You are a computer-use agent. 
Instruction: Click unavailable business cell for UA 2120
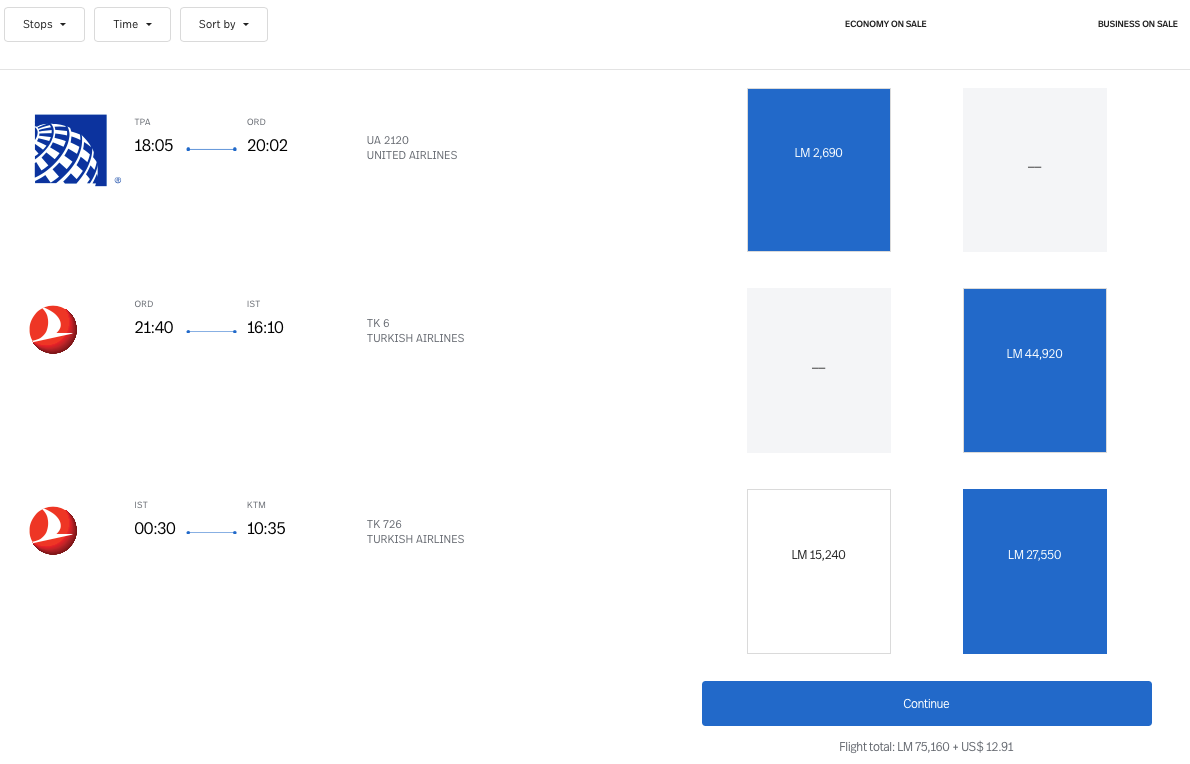[x=1034, y=170]
